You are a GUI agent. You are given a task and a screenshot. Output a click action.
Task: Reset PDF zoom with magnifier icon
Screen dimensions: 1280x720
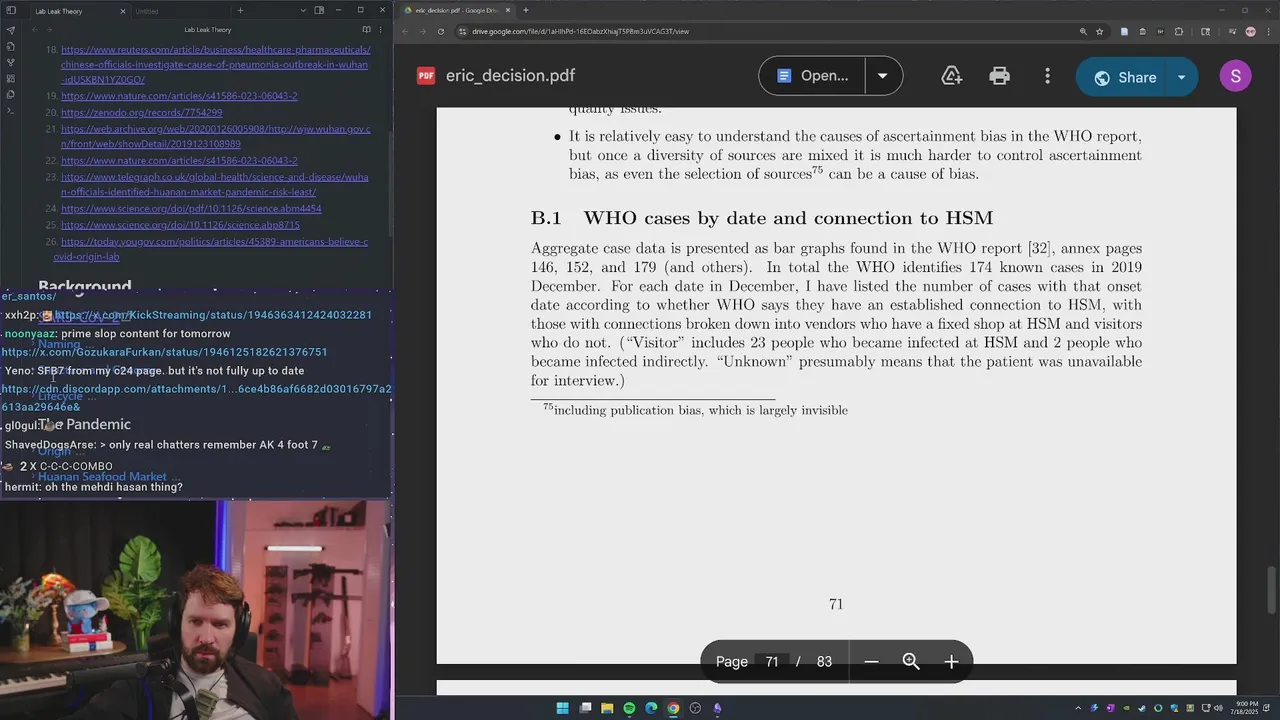click(x=911, y=661)
